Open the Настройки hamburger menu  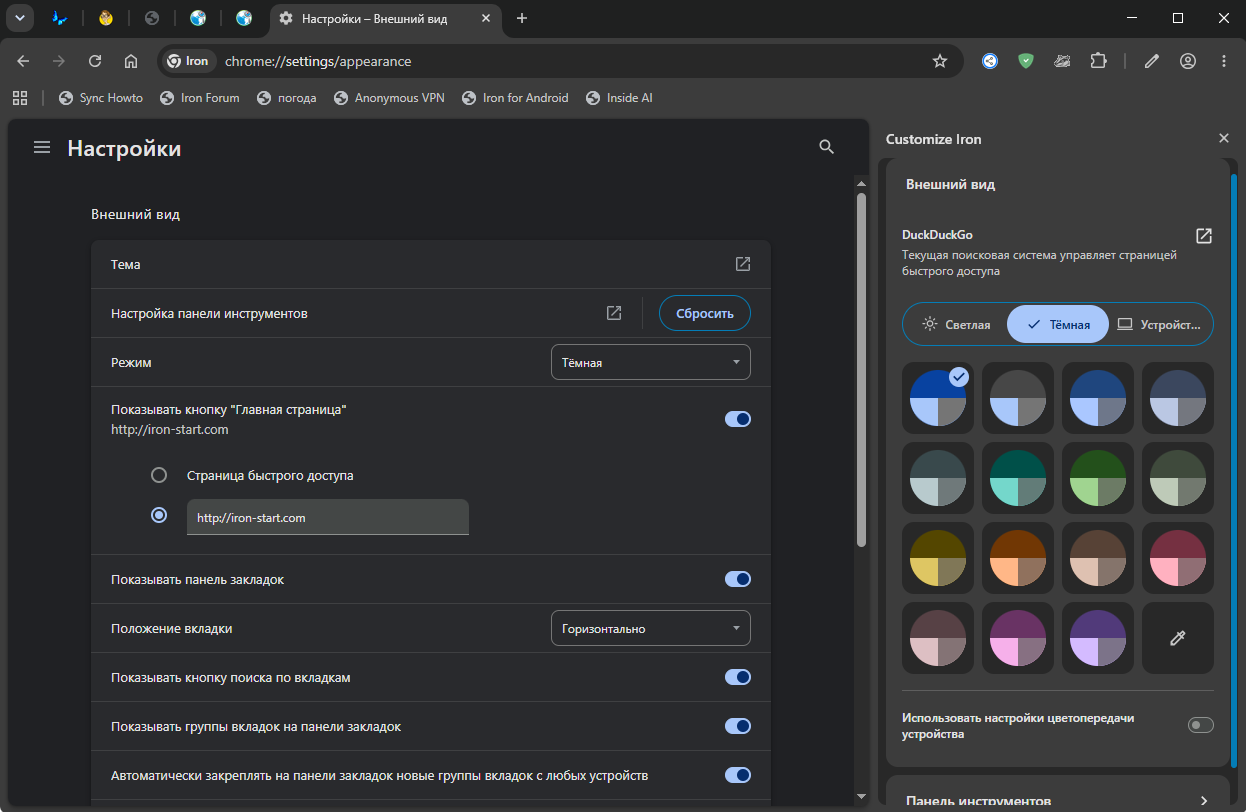[42, 148]
